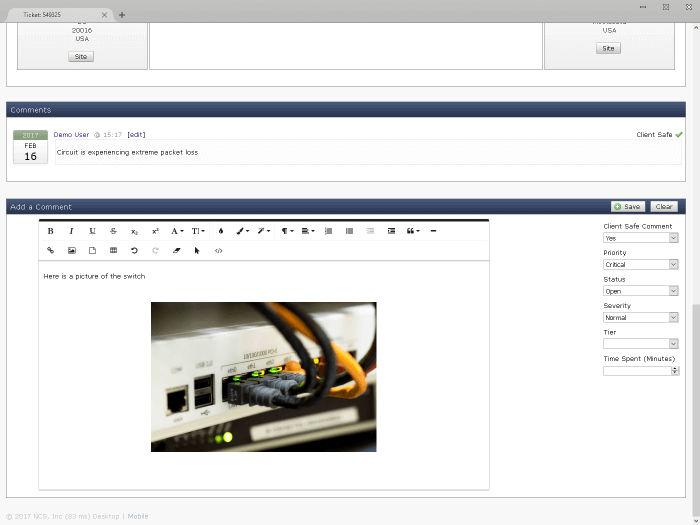Image resolution: width=700 pixels, height=525 pixels.
Task: Undo the last editor action
Action: tap(134, 251)
